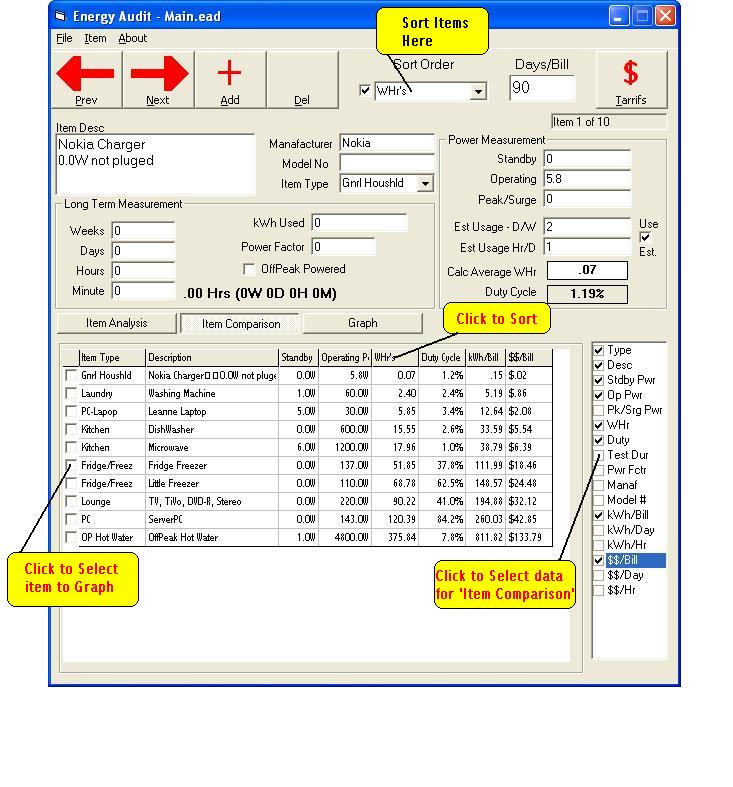
Task: Check the Little Freezer row checkbox
Action: (71, 483)
